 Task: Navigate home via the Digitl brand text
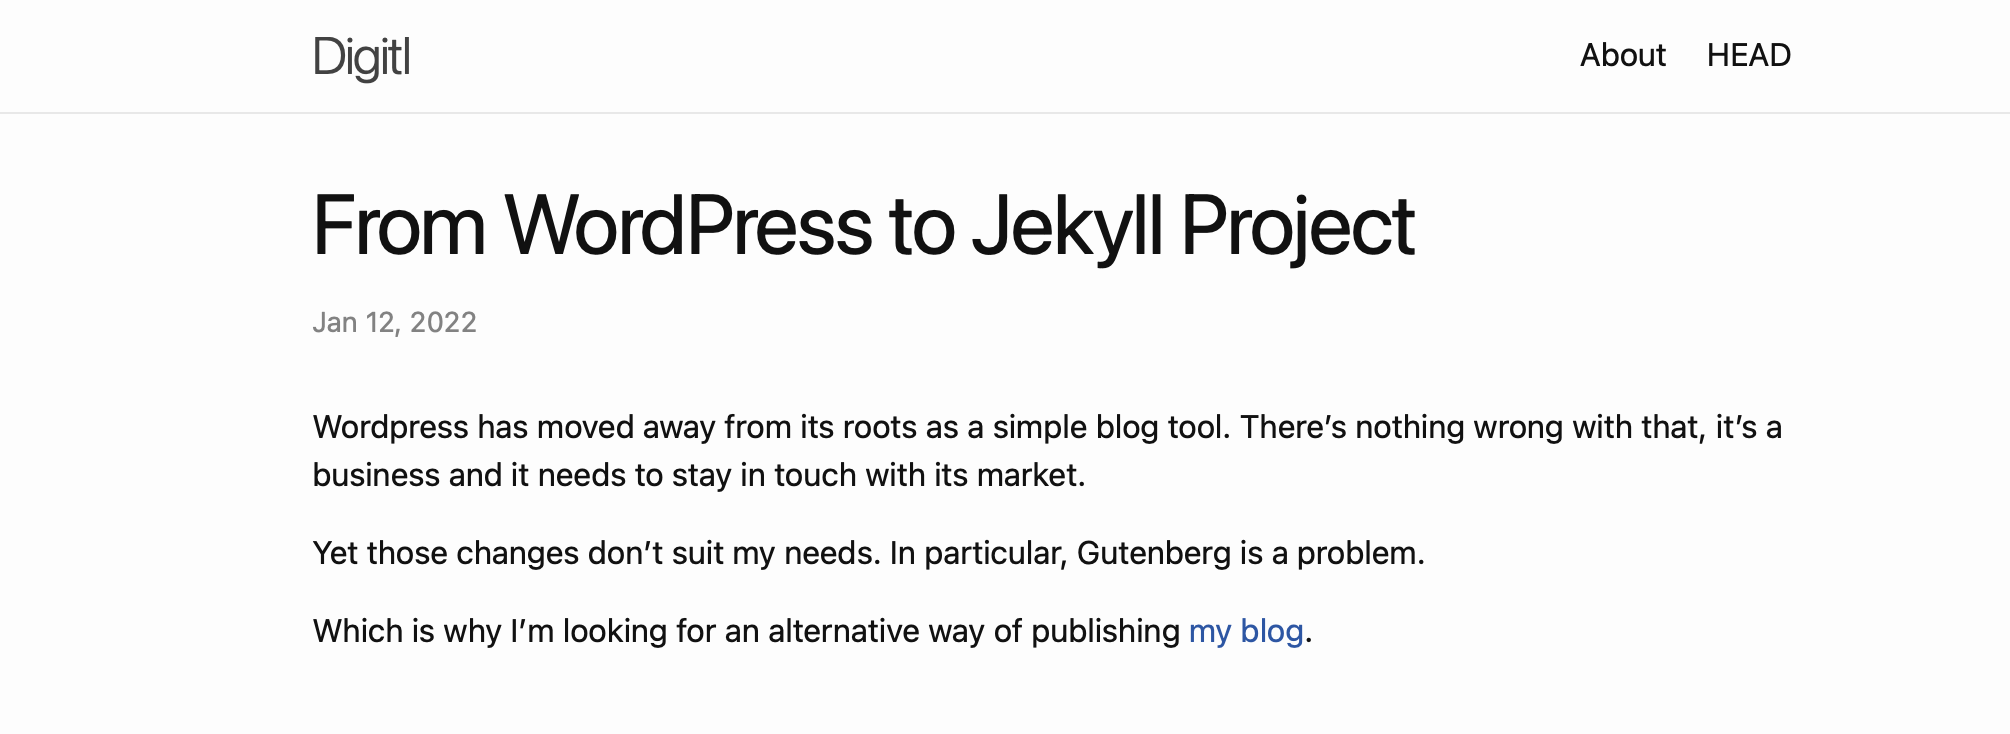point(360,57)
